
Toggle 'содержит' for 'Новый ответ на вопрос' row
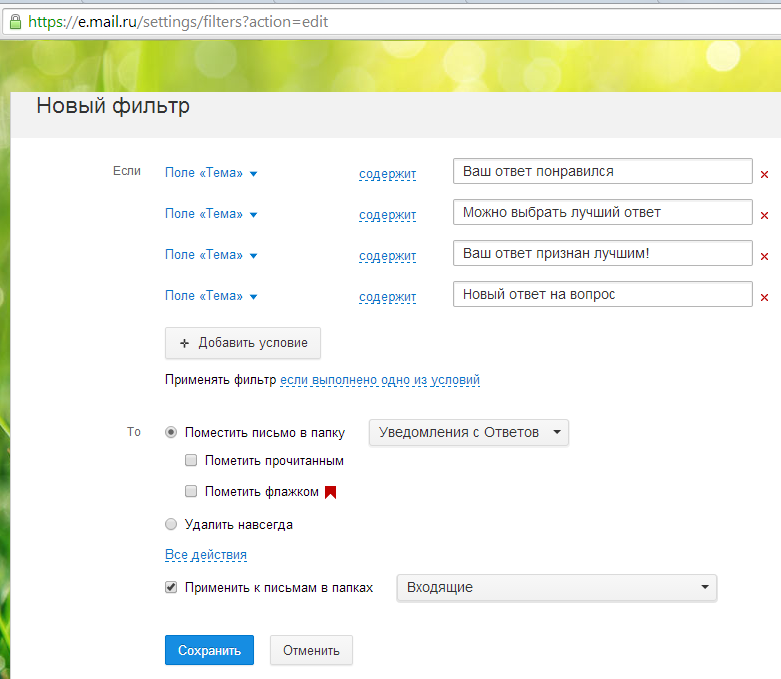point(388,297)
